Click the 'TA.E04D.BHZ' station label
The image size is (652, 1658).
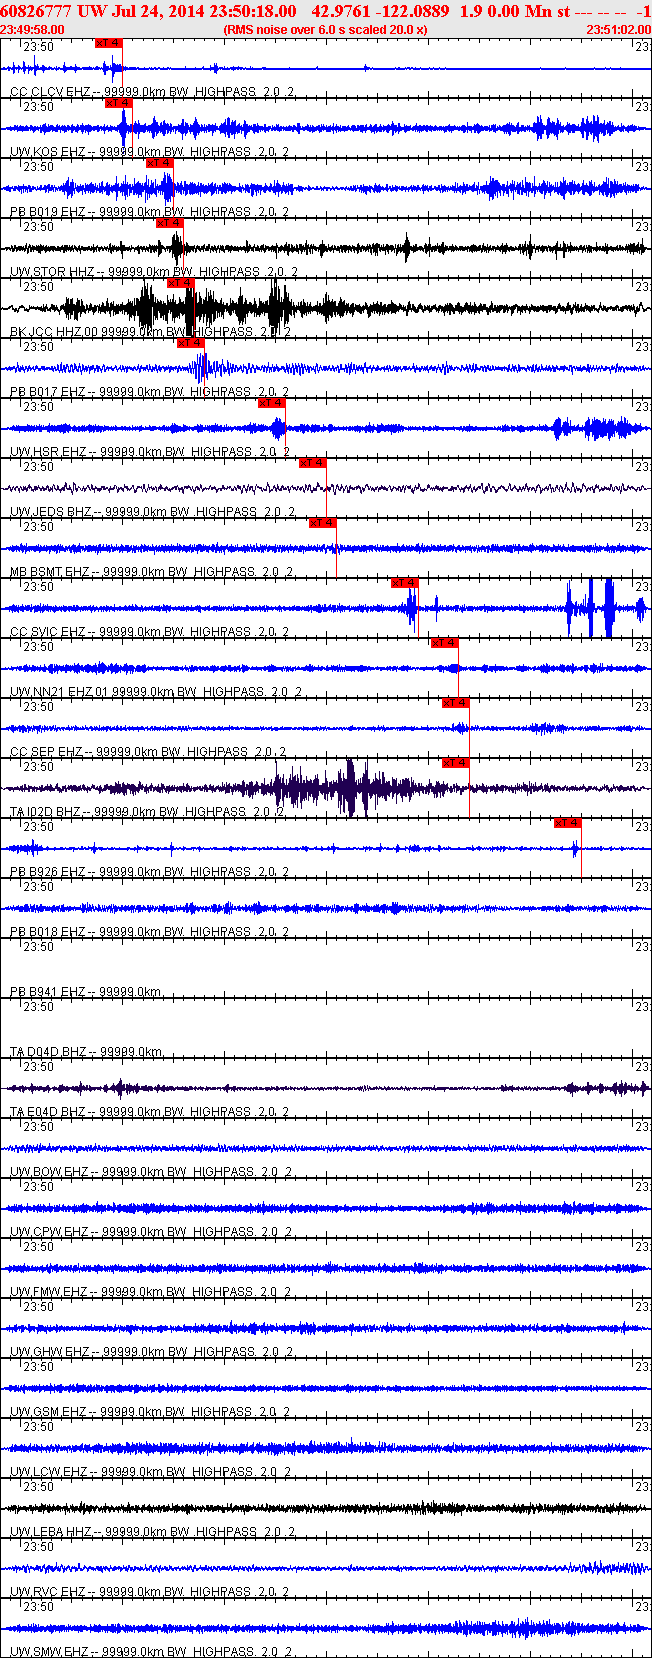[47, 1112]
